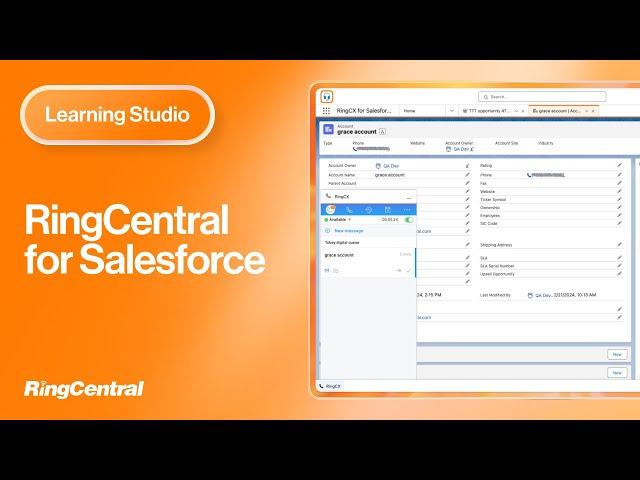Minimize the RingCX softphone panel
Screen dimensions: 640x480
pyautogui.click(x=409, y=198)
